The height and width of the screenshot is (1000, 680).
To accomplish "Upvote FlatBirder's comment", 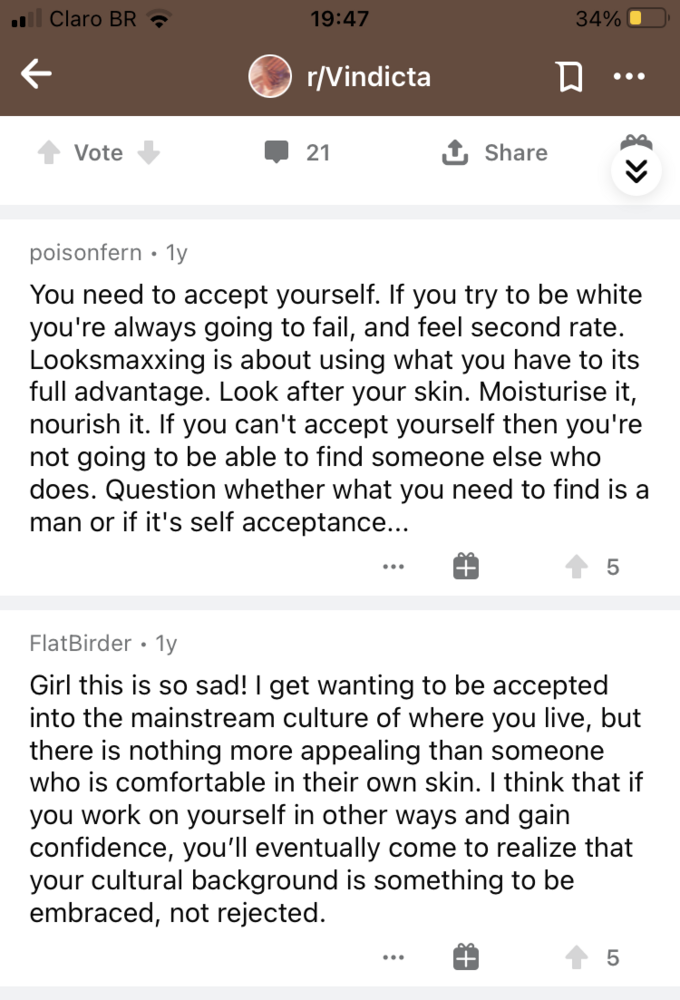I will pyautogui.click(x=577, y=957).
